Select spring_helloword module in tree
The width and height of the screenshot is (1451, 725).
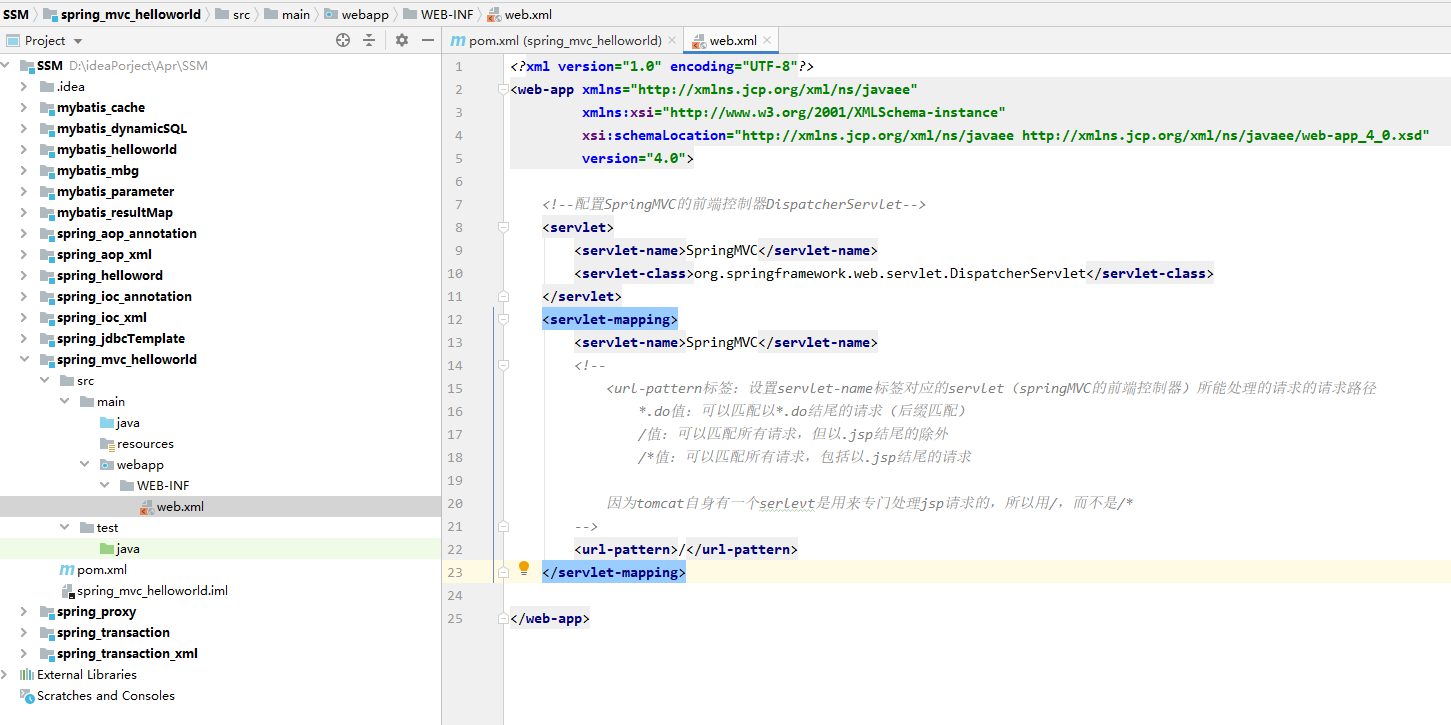[110, 276]
